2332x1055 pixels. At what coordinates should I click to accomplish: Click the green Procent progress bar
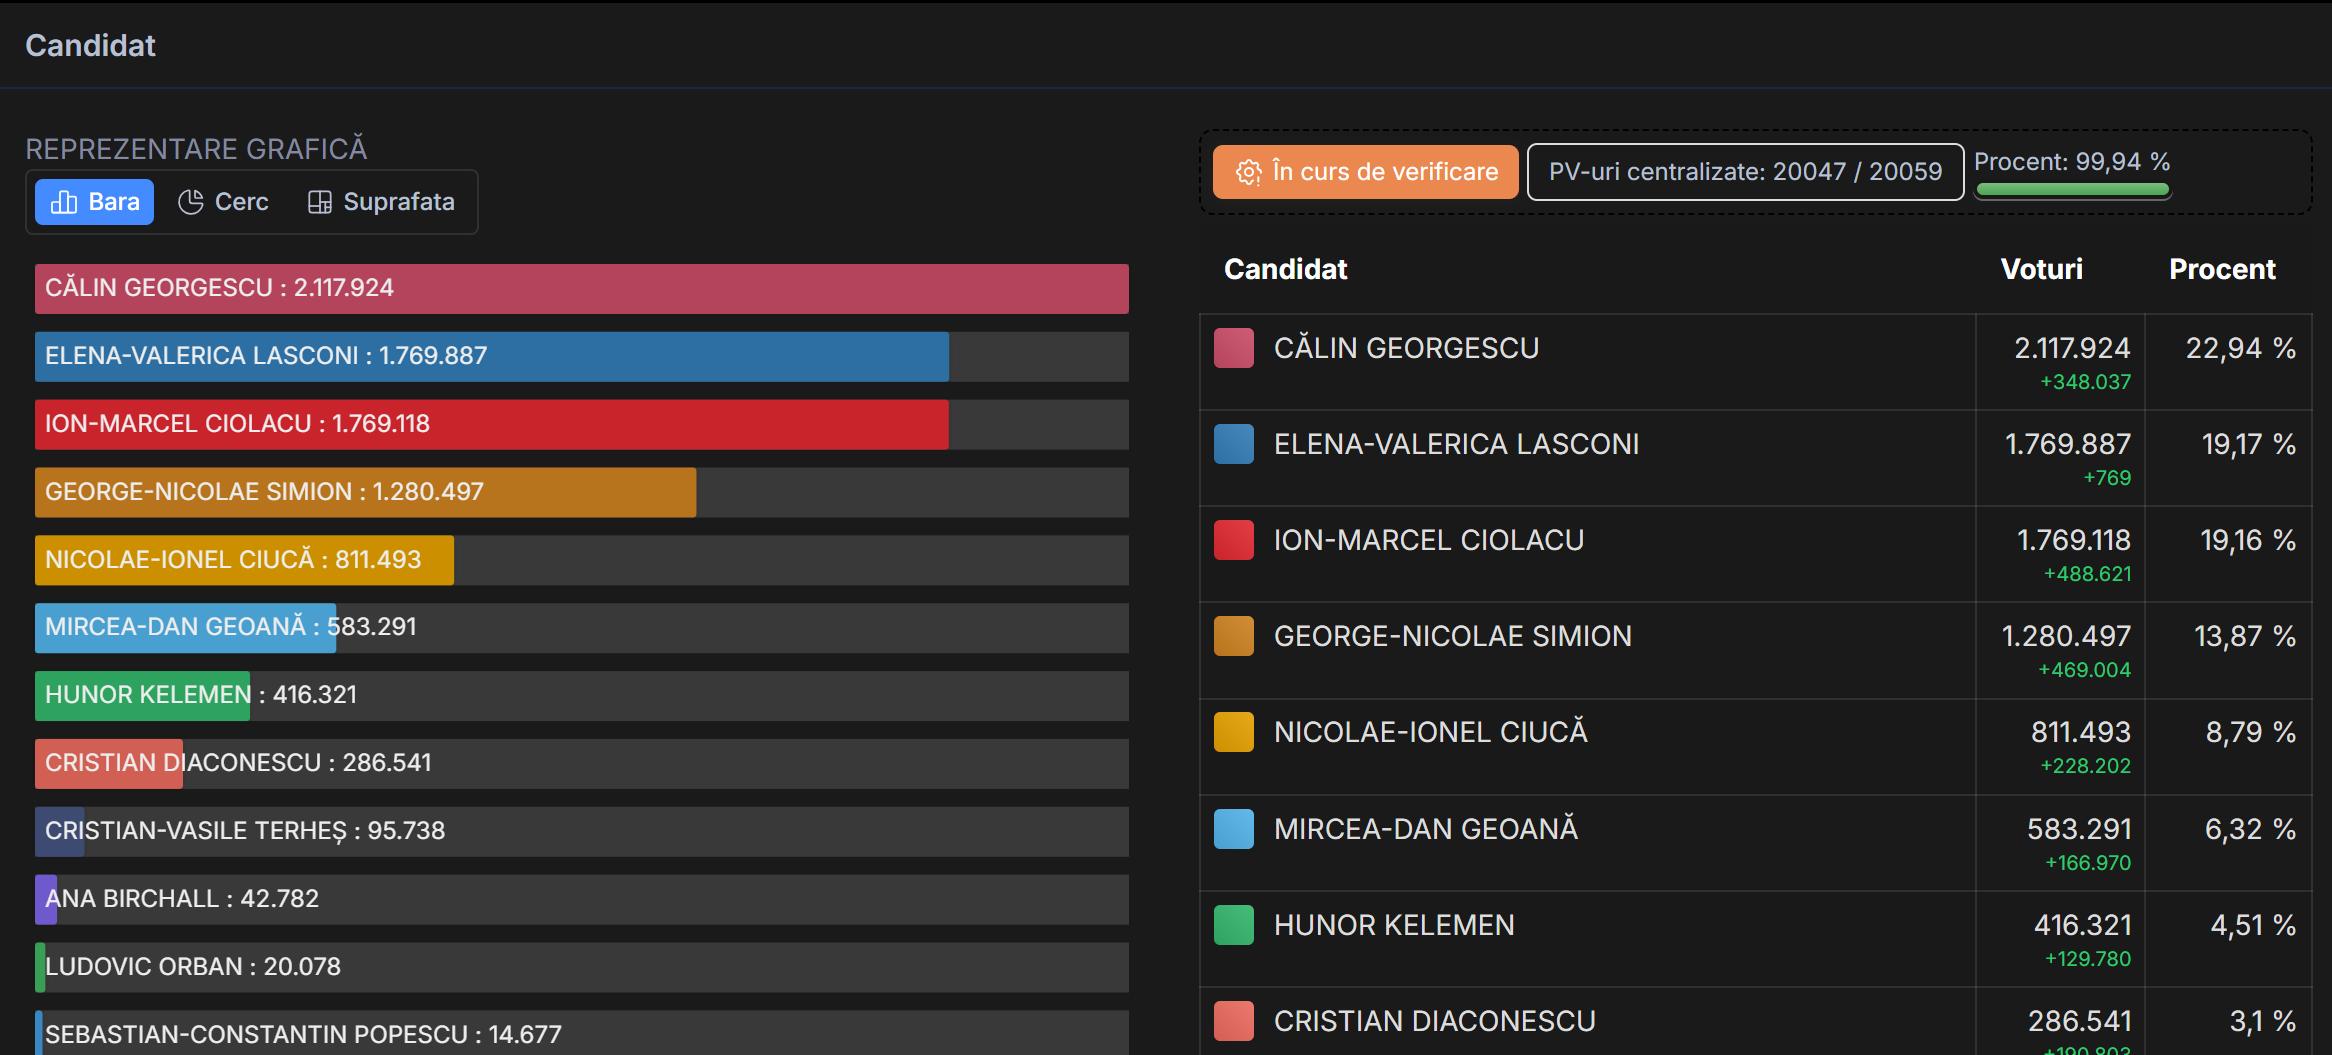point(2072,189)
